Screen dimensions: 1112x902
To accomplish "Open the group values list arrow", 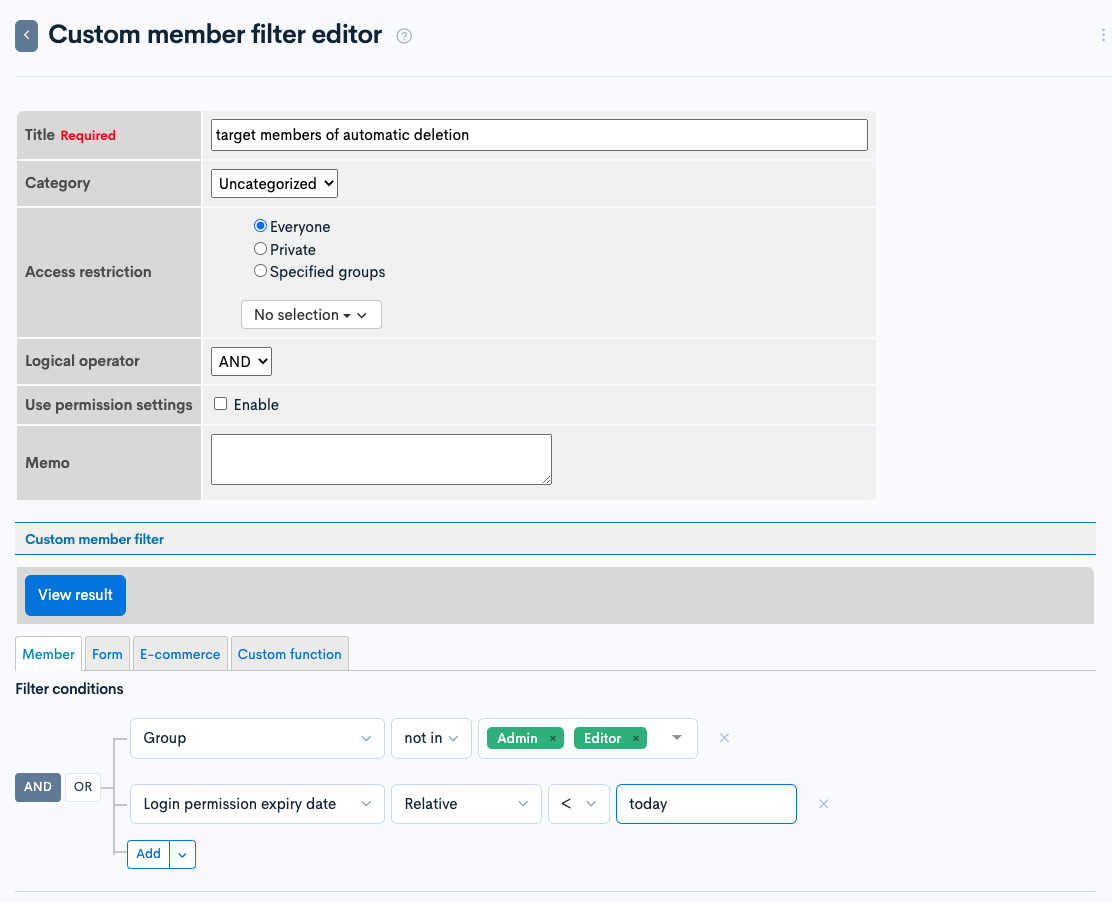I will point(677,738).
